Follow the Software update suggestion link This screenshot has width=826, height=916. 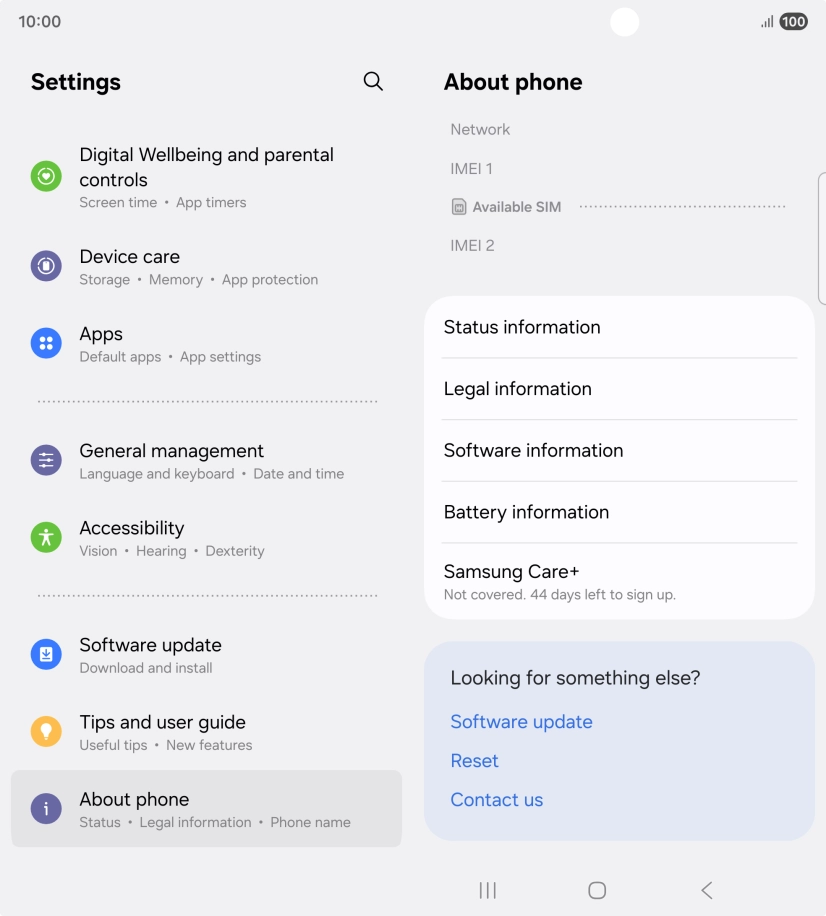[x=521, y=722]
